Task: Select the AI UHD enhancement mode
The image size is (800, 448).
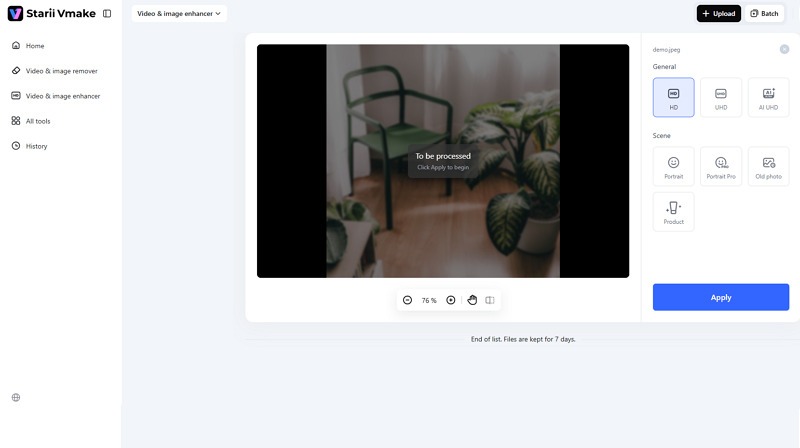Action: tap(768, 97)
